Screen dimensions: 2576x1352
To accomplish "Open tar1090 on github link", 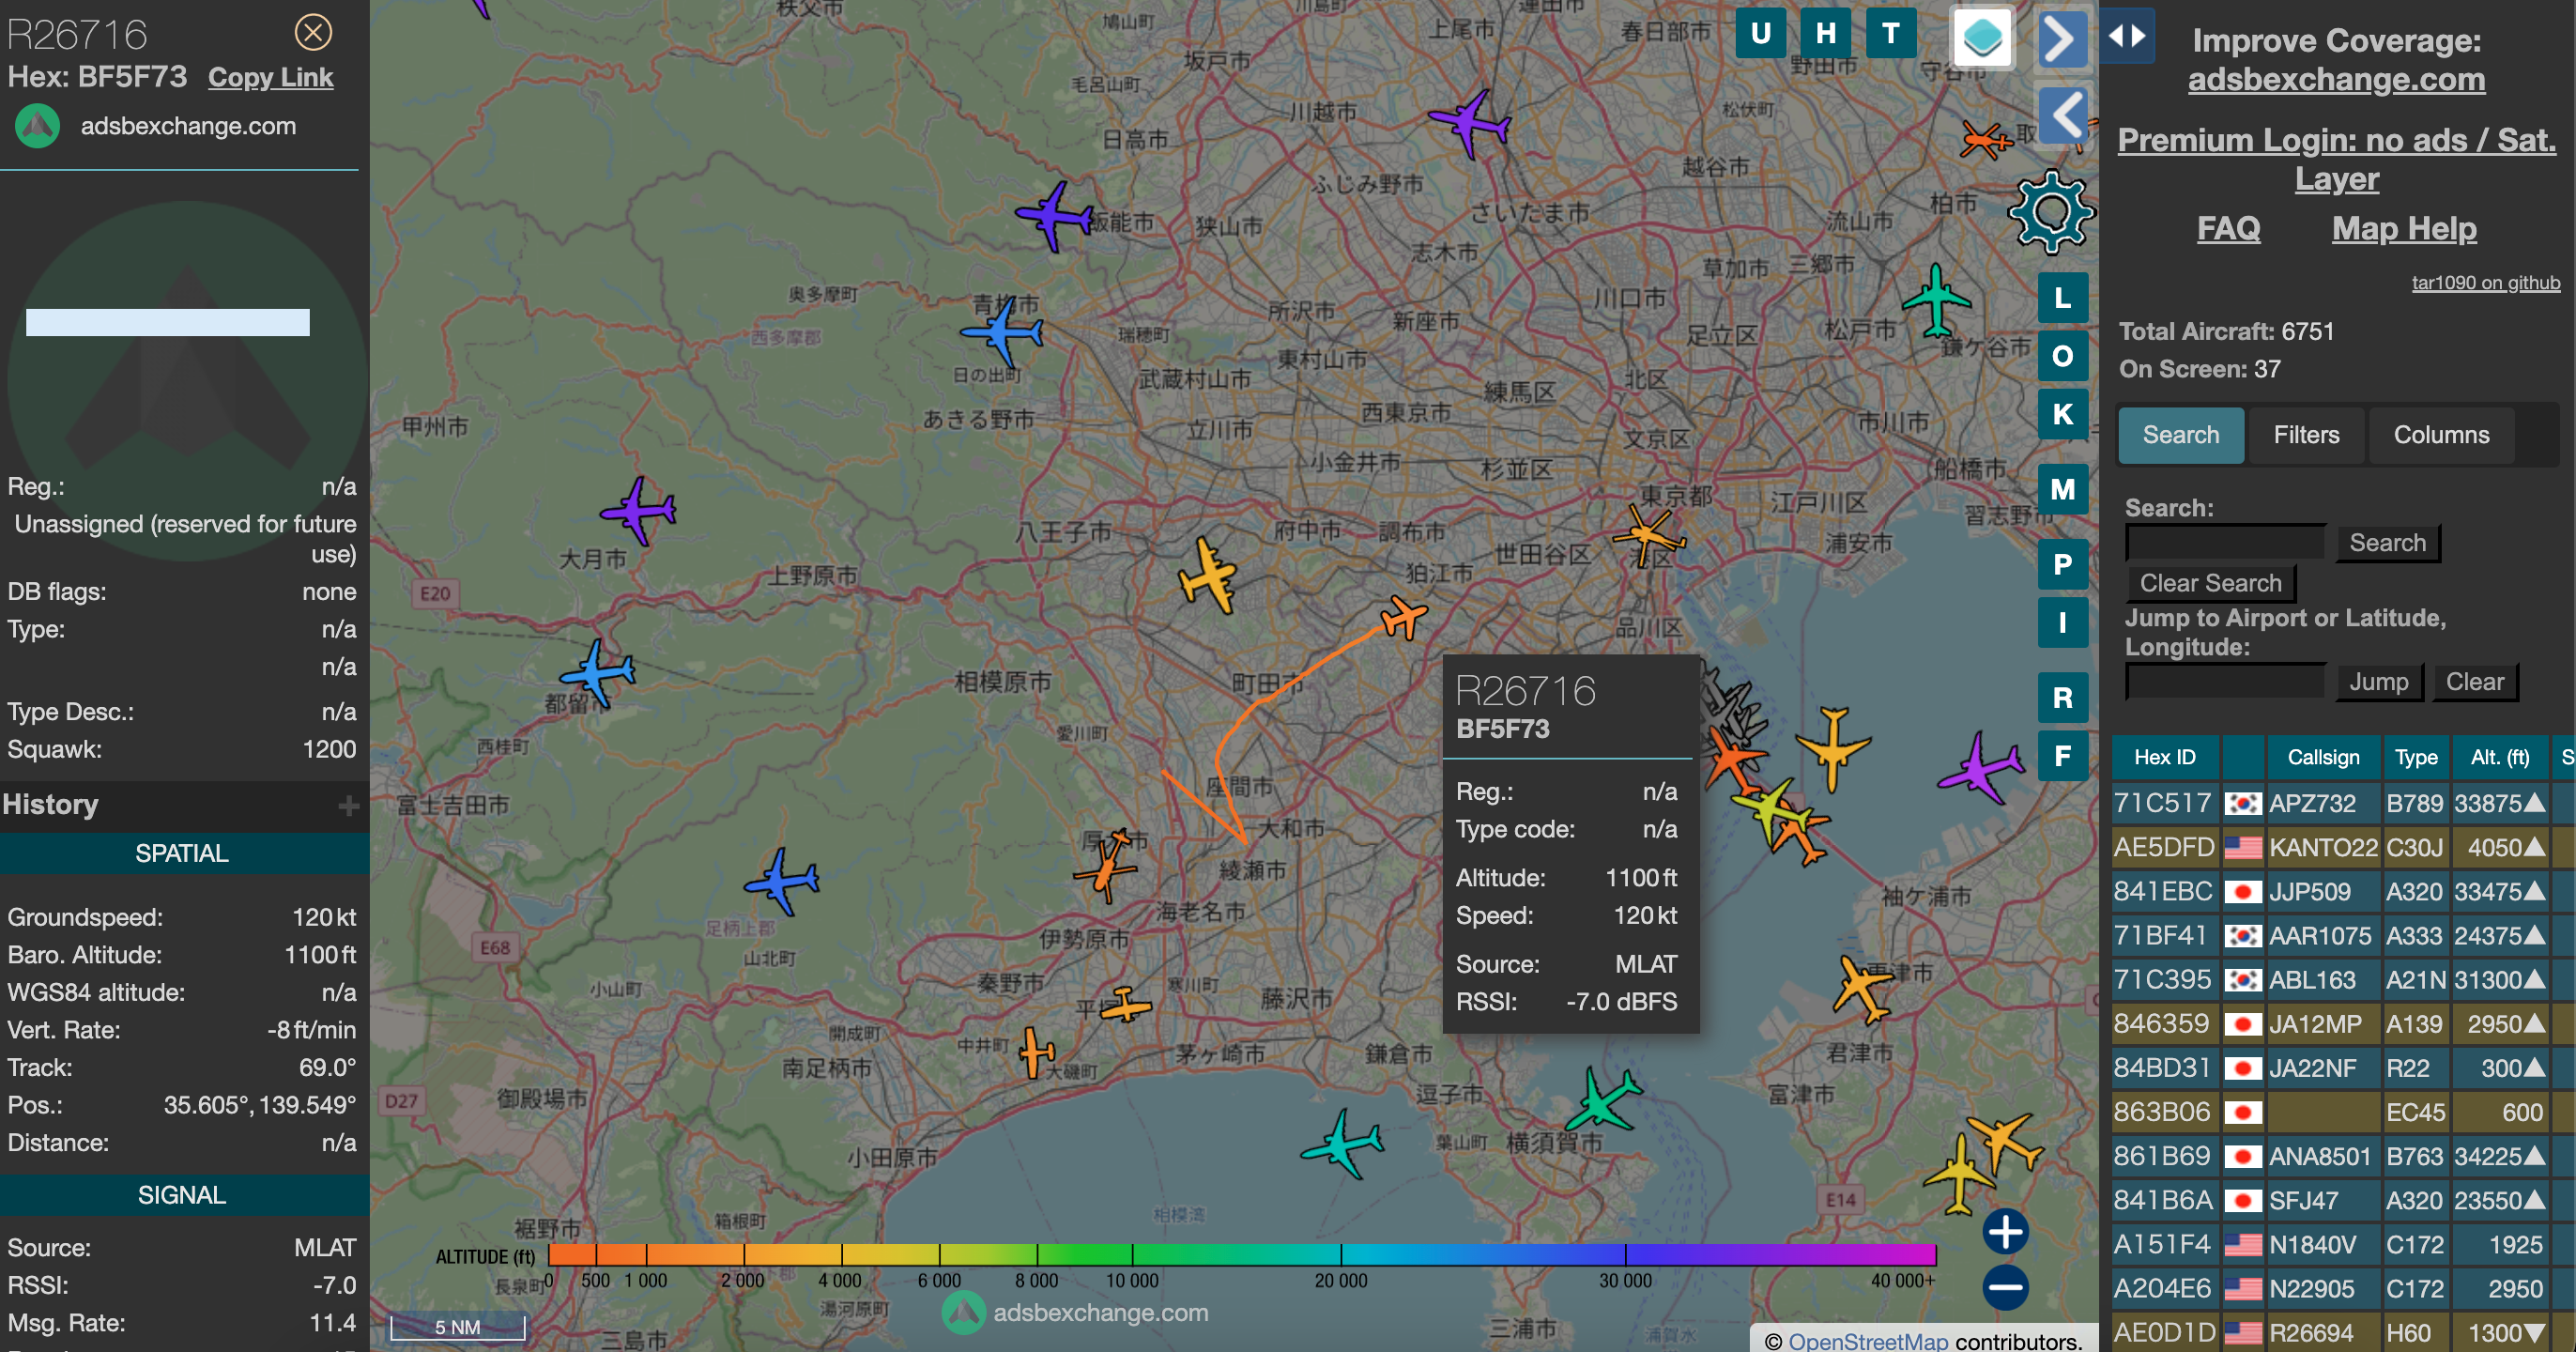I will 2485,283.
